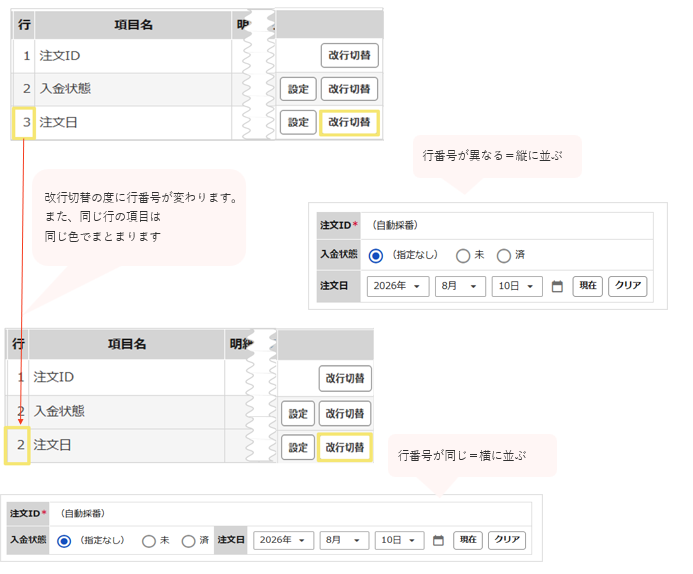Click 注文日 label in the side-by-side form
Viewport: 693px width, 574px height.
(x=231, y=540)
